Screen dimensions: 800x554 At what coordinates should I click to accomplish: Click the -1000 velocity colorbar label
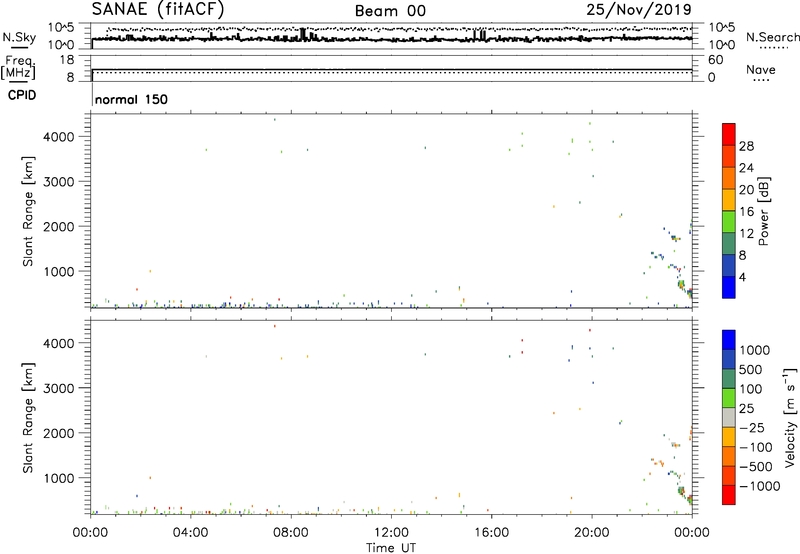759,486
